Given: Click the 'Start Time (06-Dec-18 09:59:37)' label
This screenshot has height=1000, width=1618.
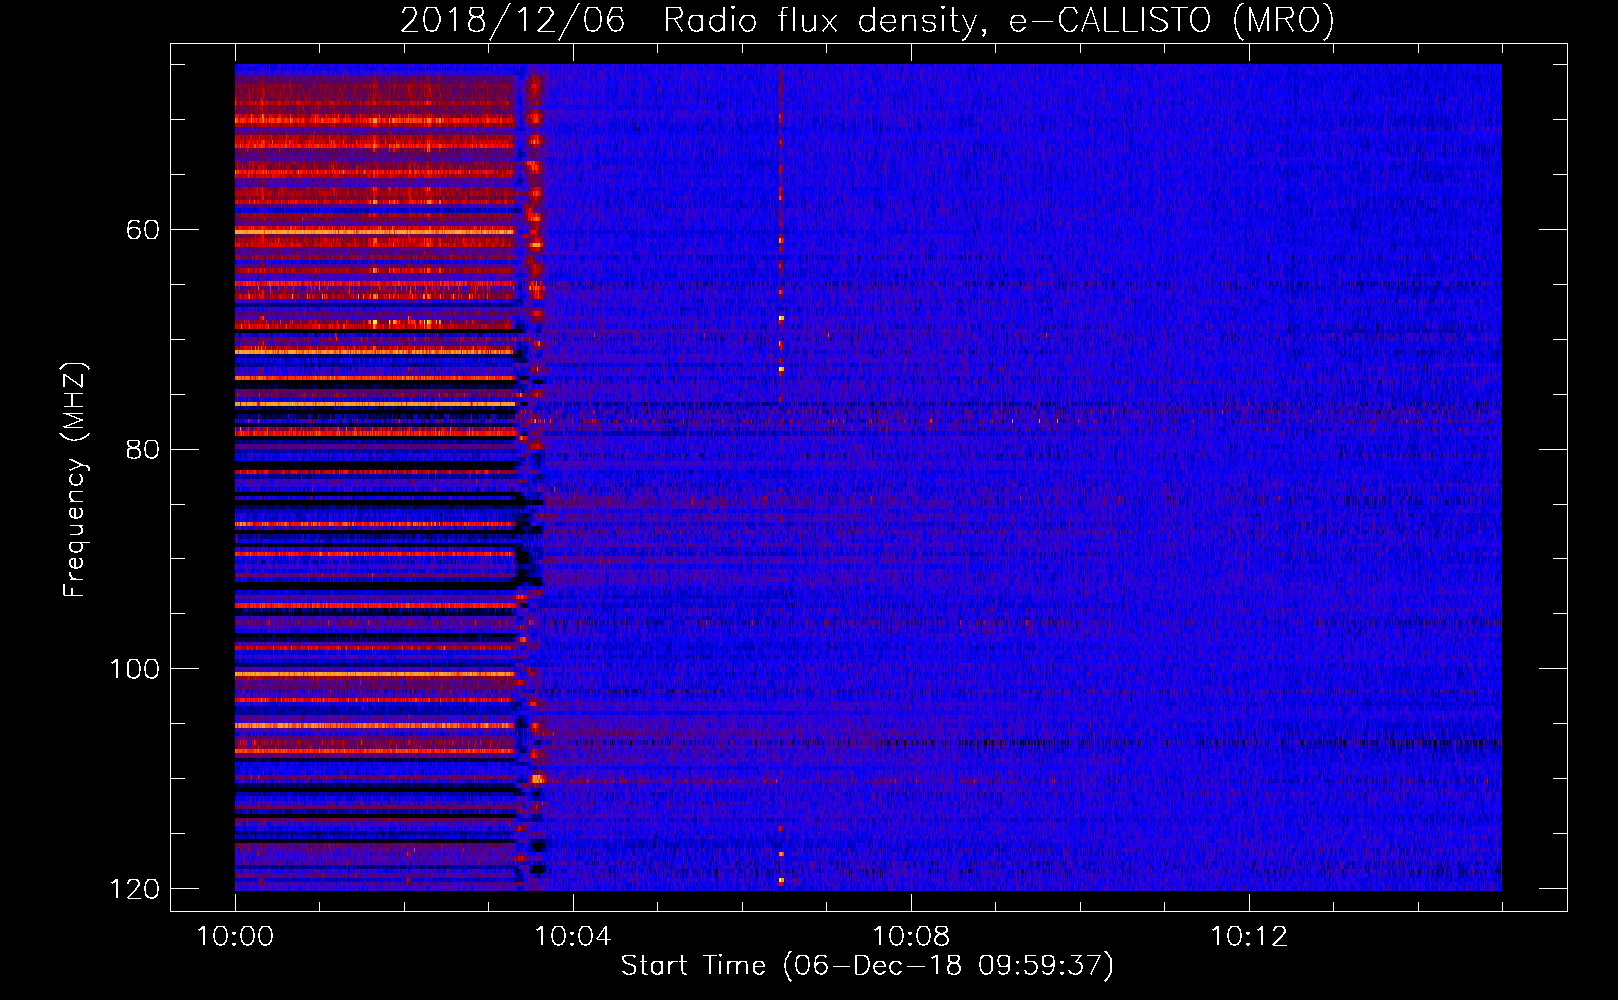Looking at the screenshot, I should [867, 966].
